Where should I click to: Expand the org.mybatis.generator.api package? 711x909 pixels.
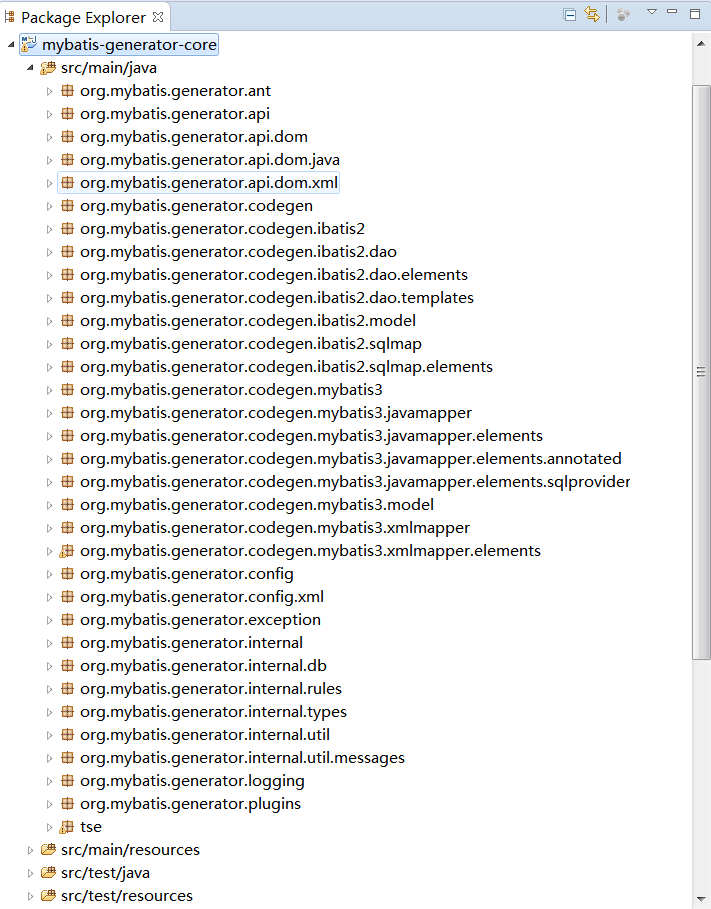(49, 114)
